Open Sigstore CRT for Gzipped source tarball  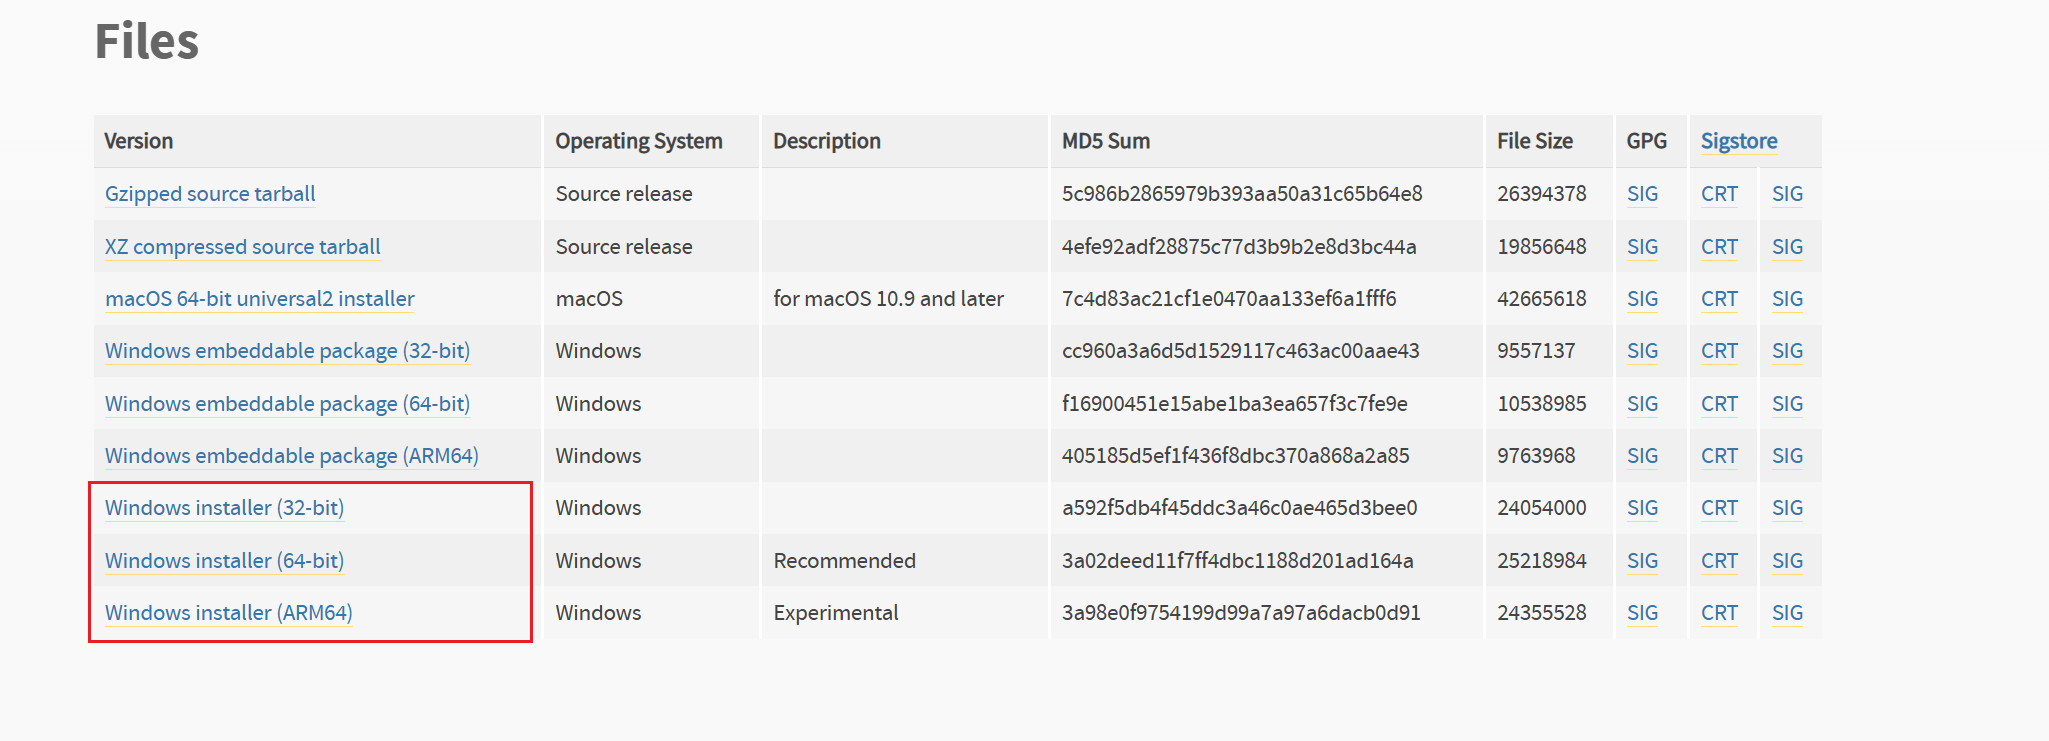tap(1719, 194)
